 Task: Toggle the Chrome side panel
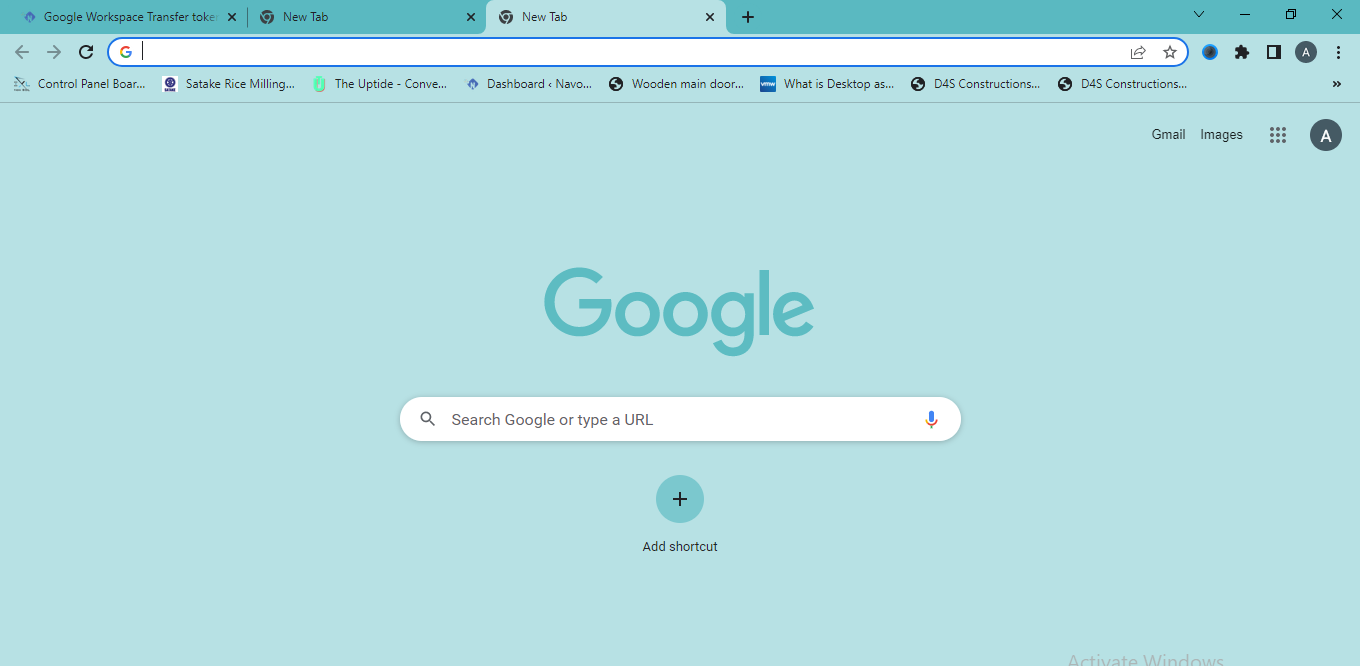pyautogui.click(x=1274, y=52)
